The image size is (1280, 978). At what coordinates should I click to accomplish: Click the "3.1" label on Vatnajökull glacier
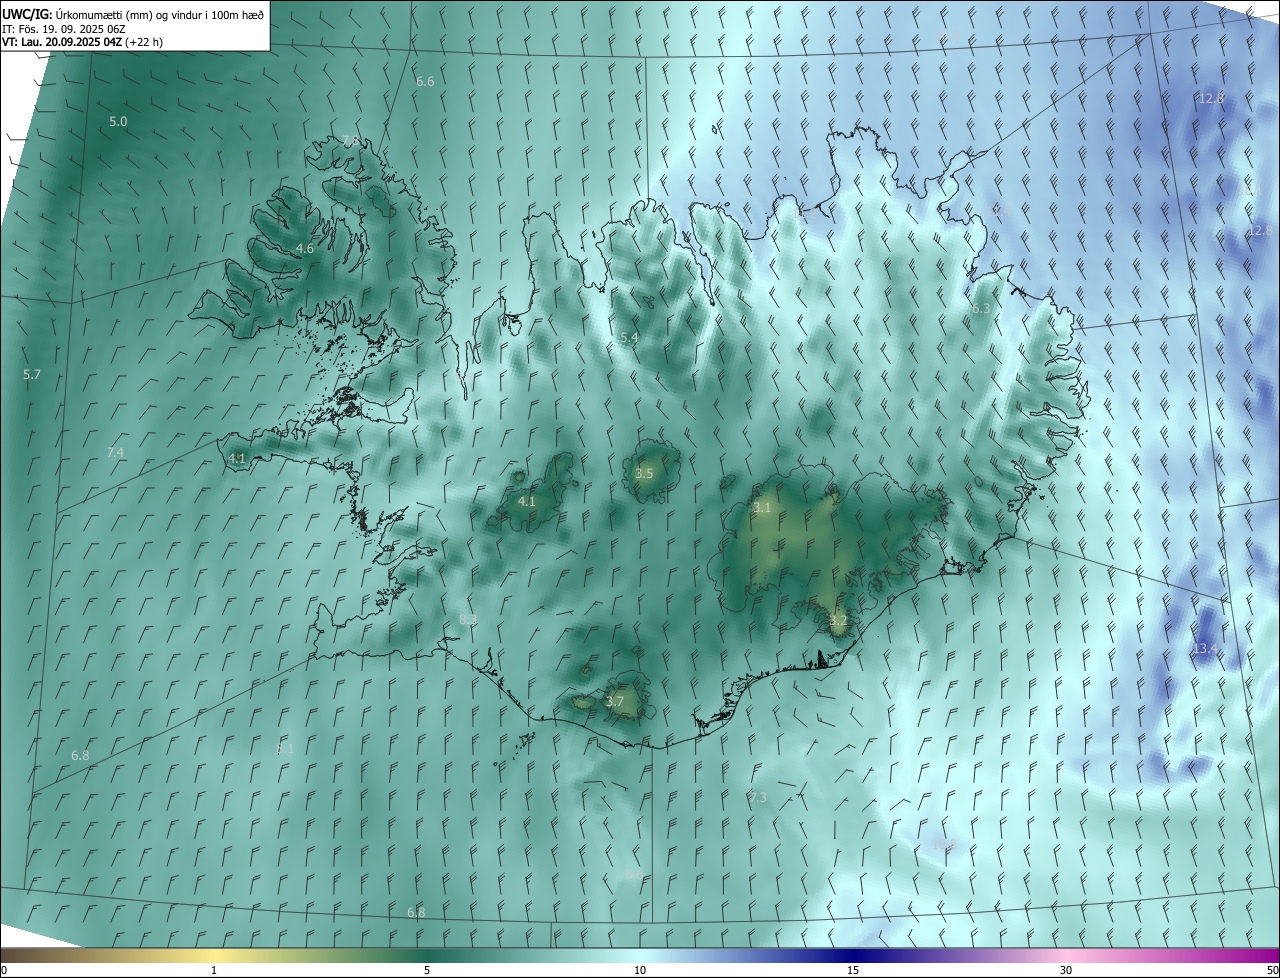click(762, 508)
